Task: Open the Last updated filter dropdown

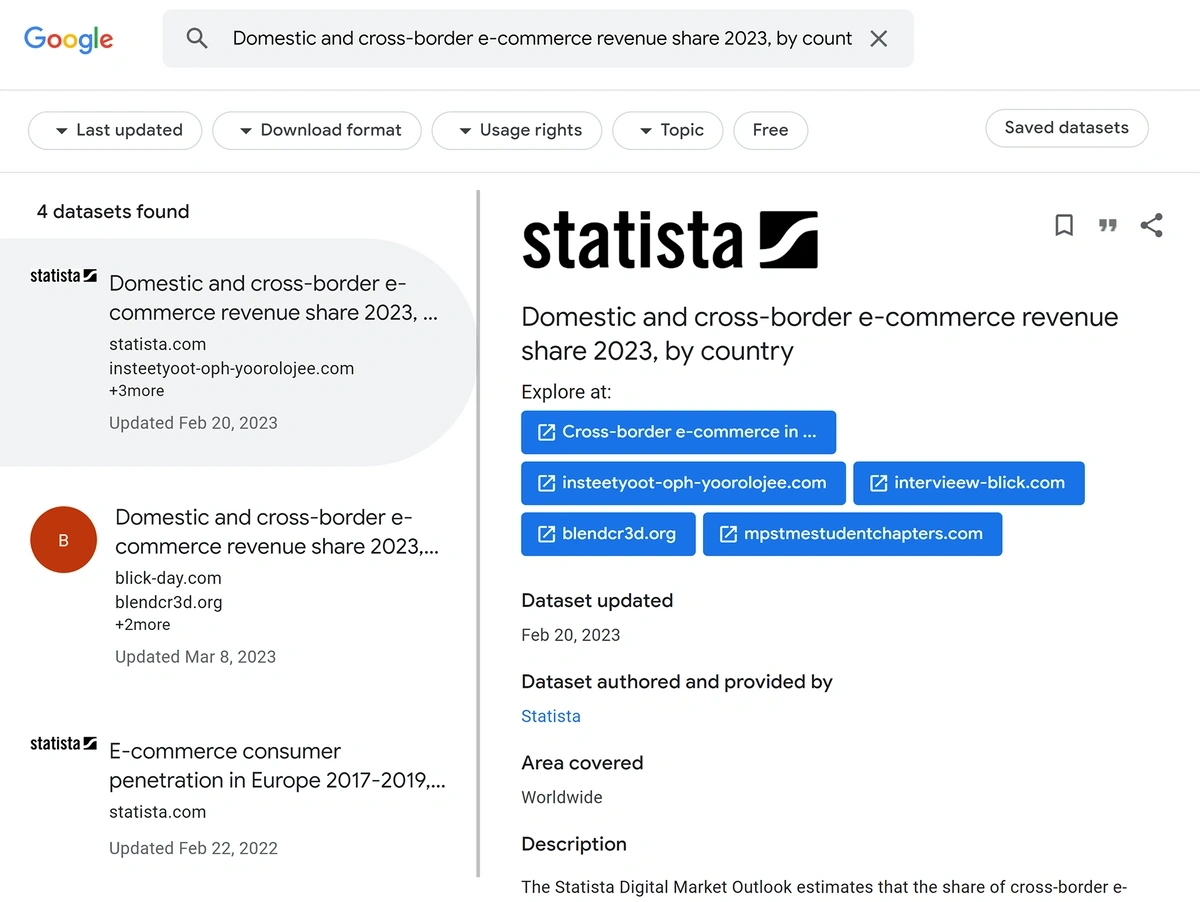Action: pos(115,130)
